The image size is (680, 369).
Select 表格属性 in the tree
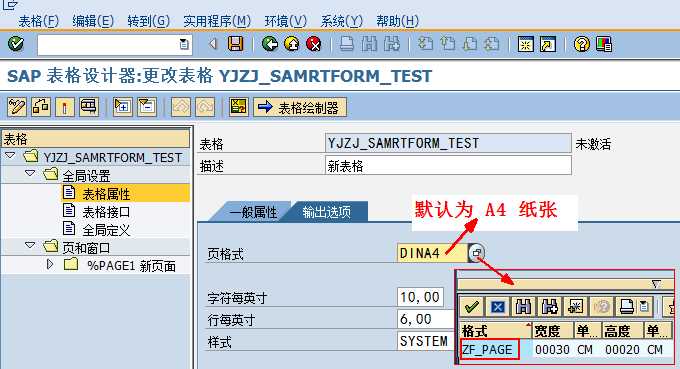(x=106, y=193)
